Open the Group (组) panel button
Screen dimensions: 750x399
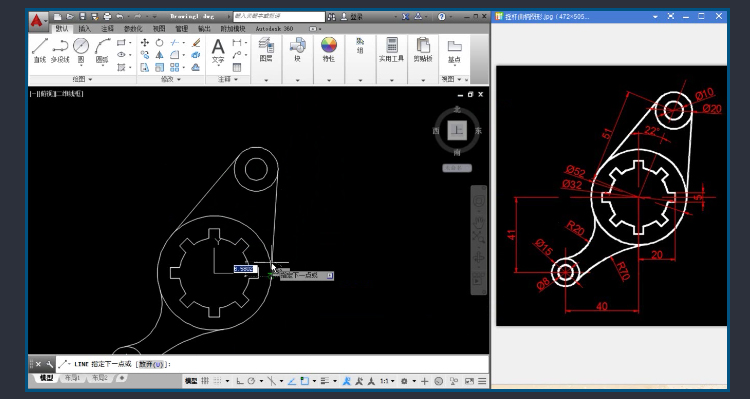point(360,46)
